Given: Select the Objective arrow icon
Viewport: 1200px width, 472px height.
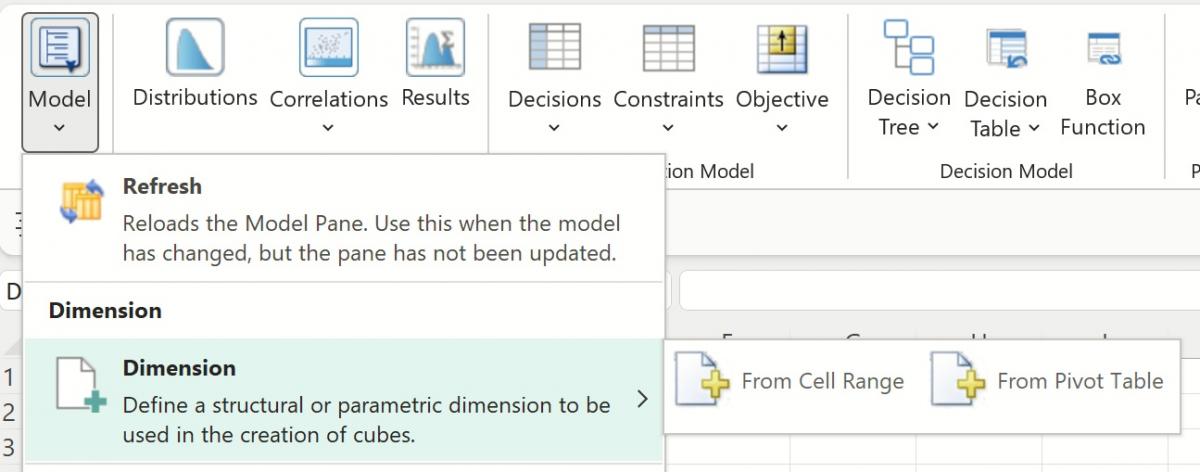Looking at the screenshot, I should coord(782,48).
